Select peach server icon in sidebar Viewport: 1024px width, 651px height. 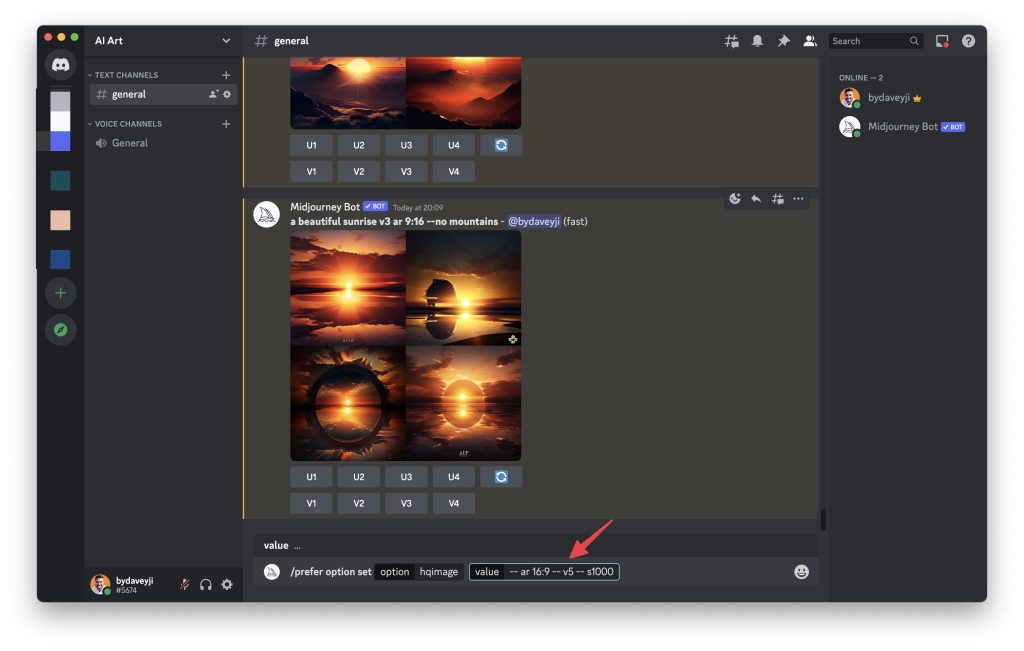pos(60,220)
